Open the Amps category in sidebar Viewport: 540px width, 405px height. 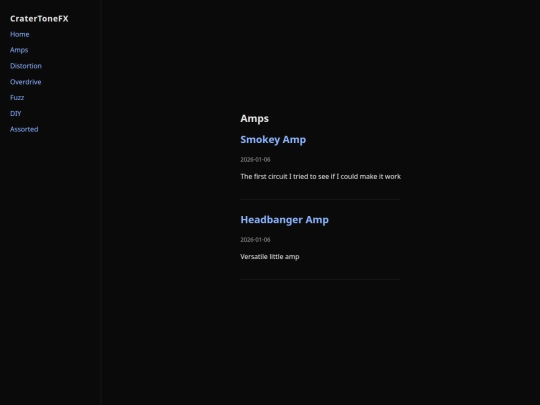(19, 50)
